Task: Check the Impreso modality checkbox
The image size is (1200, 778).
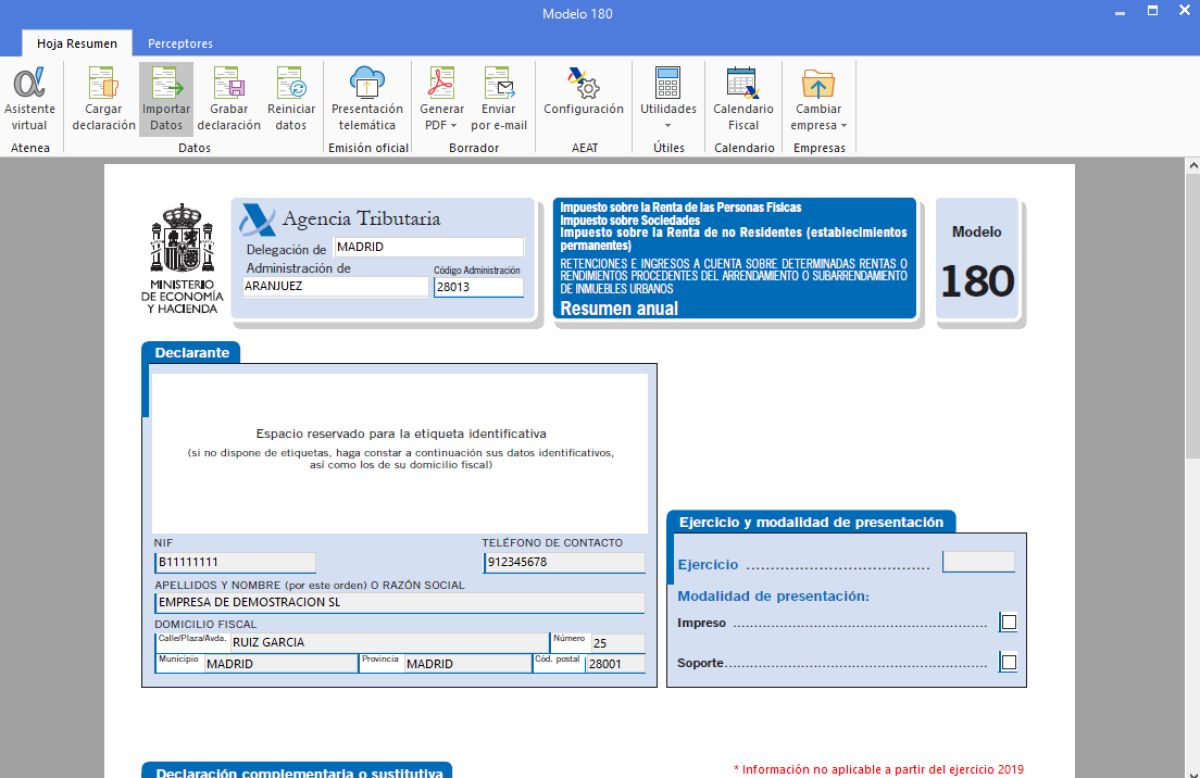Action: tap(1008, 623)
